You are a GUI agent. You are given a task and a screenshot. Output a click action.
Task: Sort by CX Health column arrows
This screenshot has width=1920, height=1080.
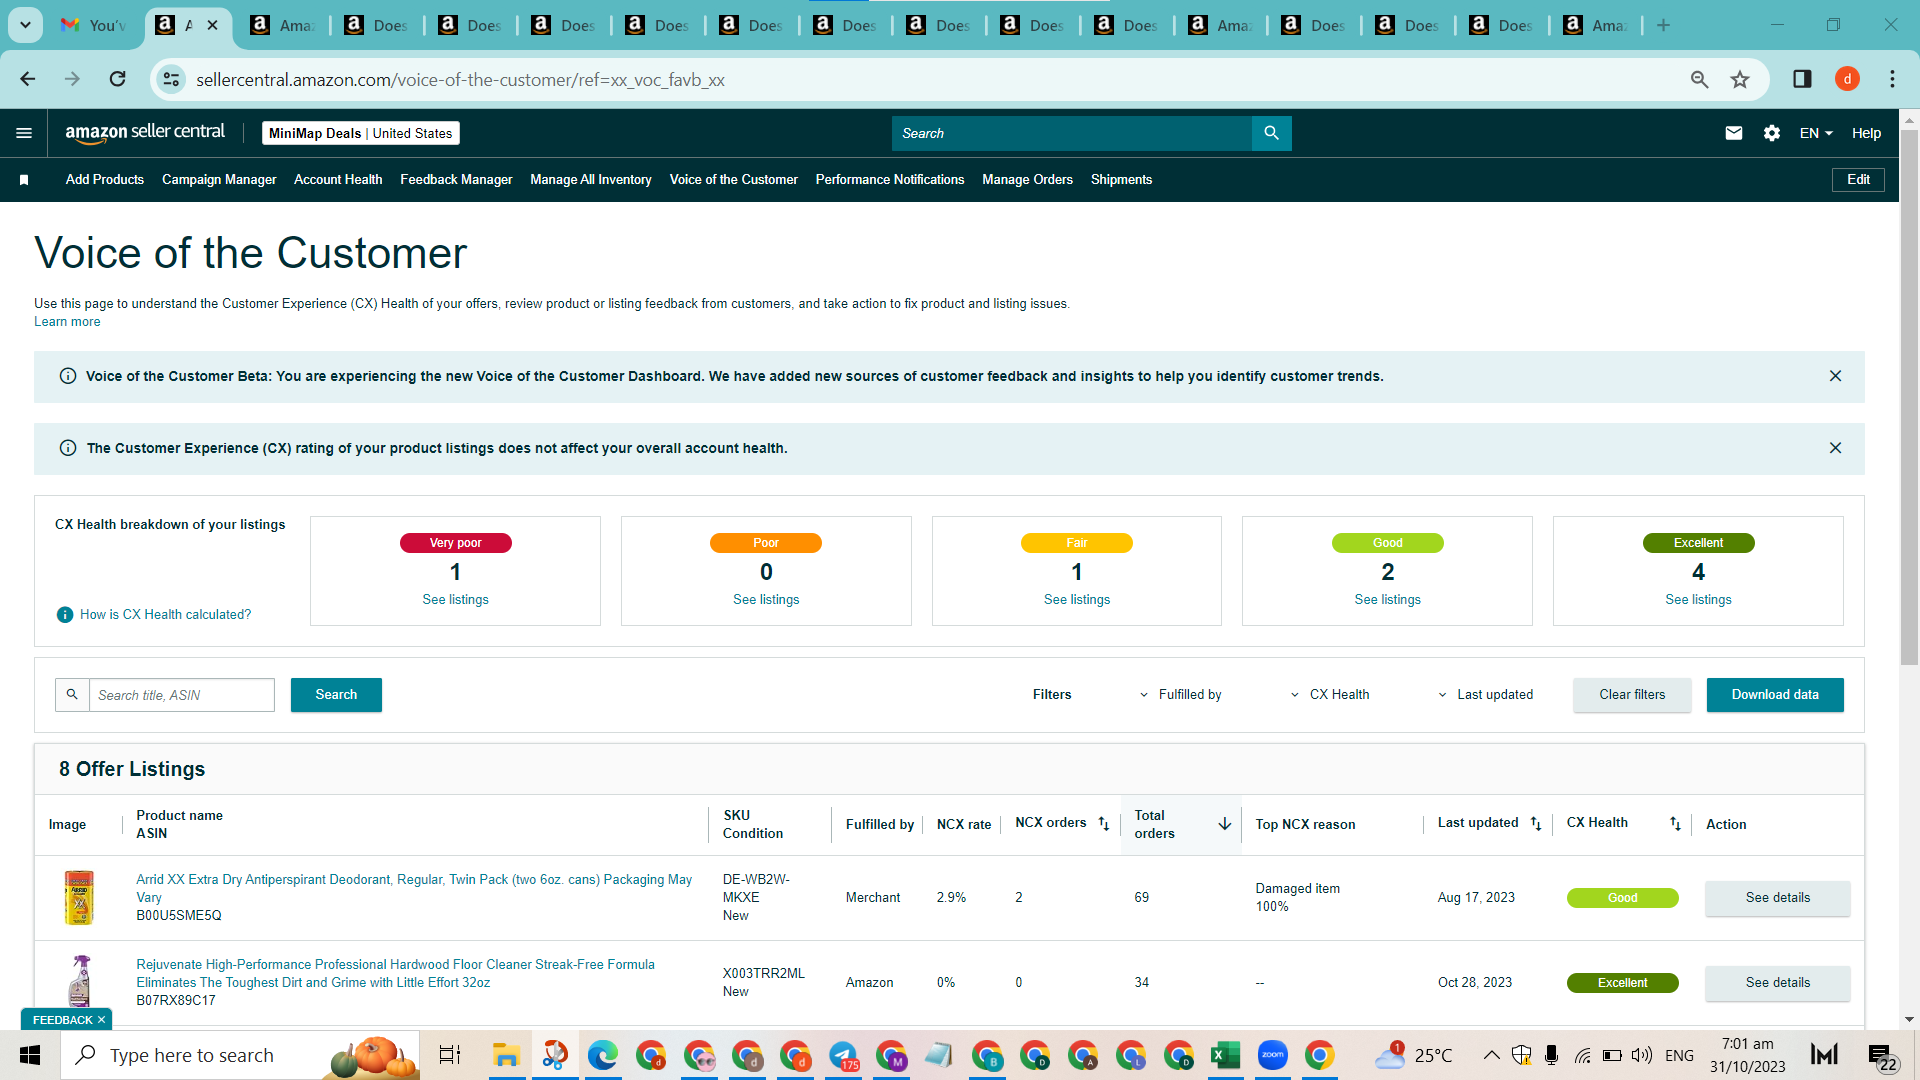1675,824
